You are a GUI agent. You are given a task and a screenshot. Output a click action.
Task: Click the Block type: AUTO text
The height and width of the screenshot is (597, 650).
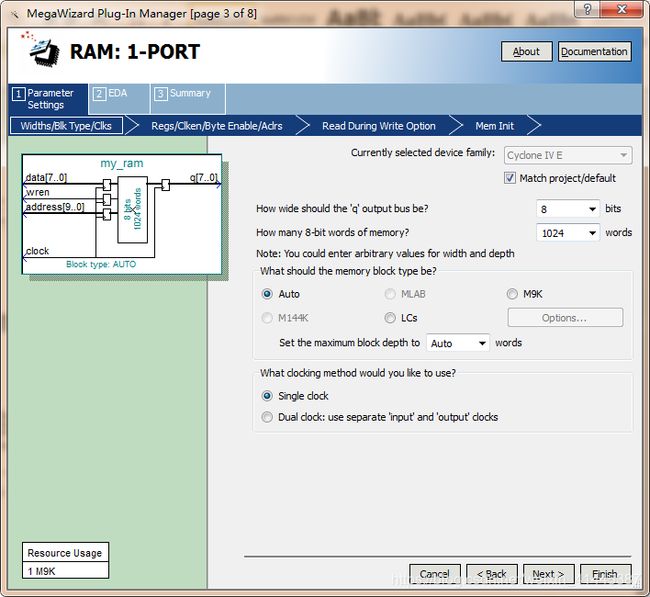101,264
